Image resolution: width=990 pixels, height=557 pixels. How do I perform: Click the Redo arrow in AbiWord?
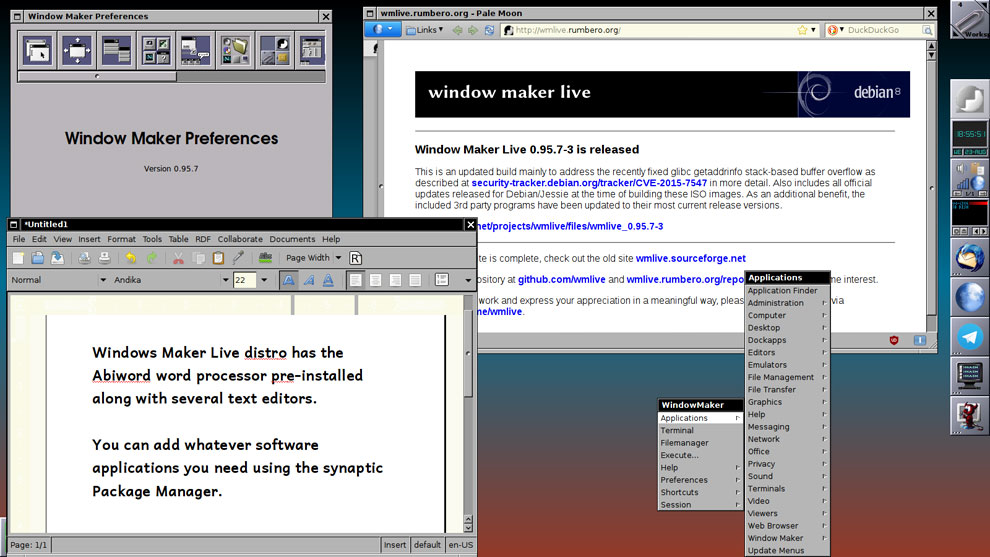point(152,258)
